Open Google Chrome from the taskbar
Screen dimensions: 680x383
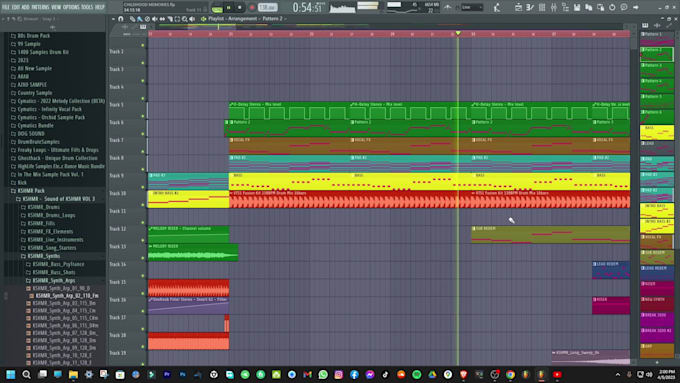point(510,375)
